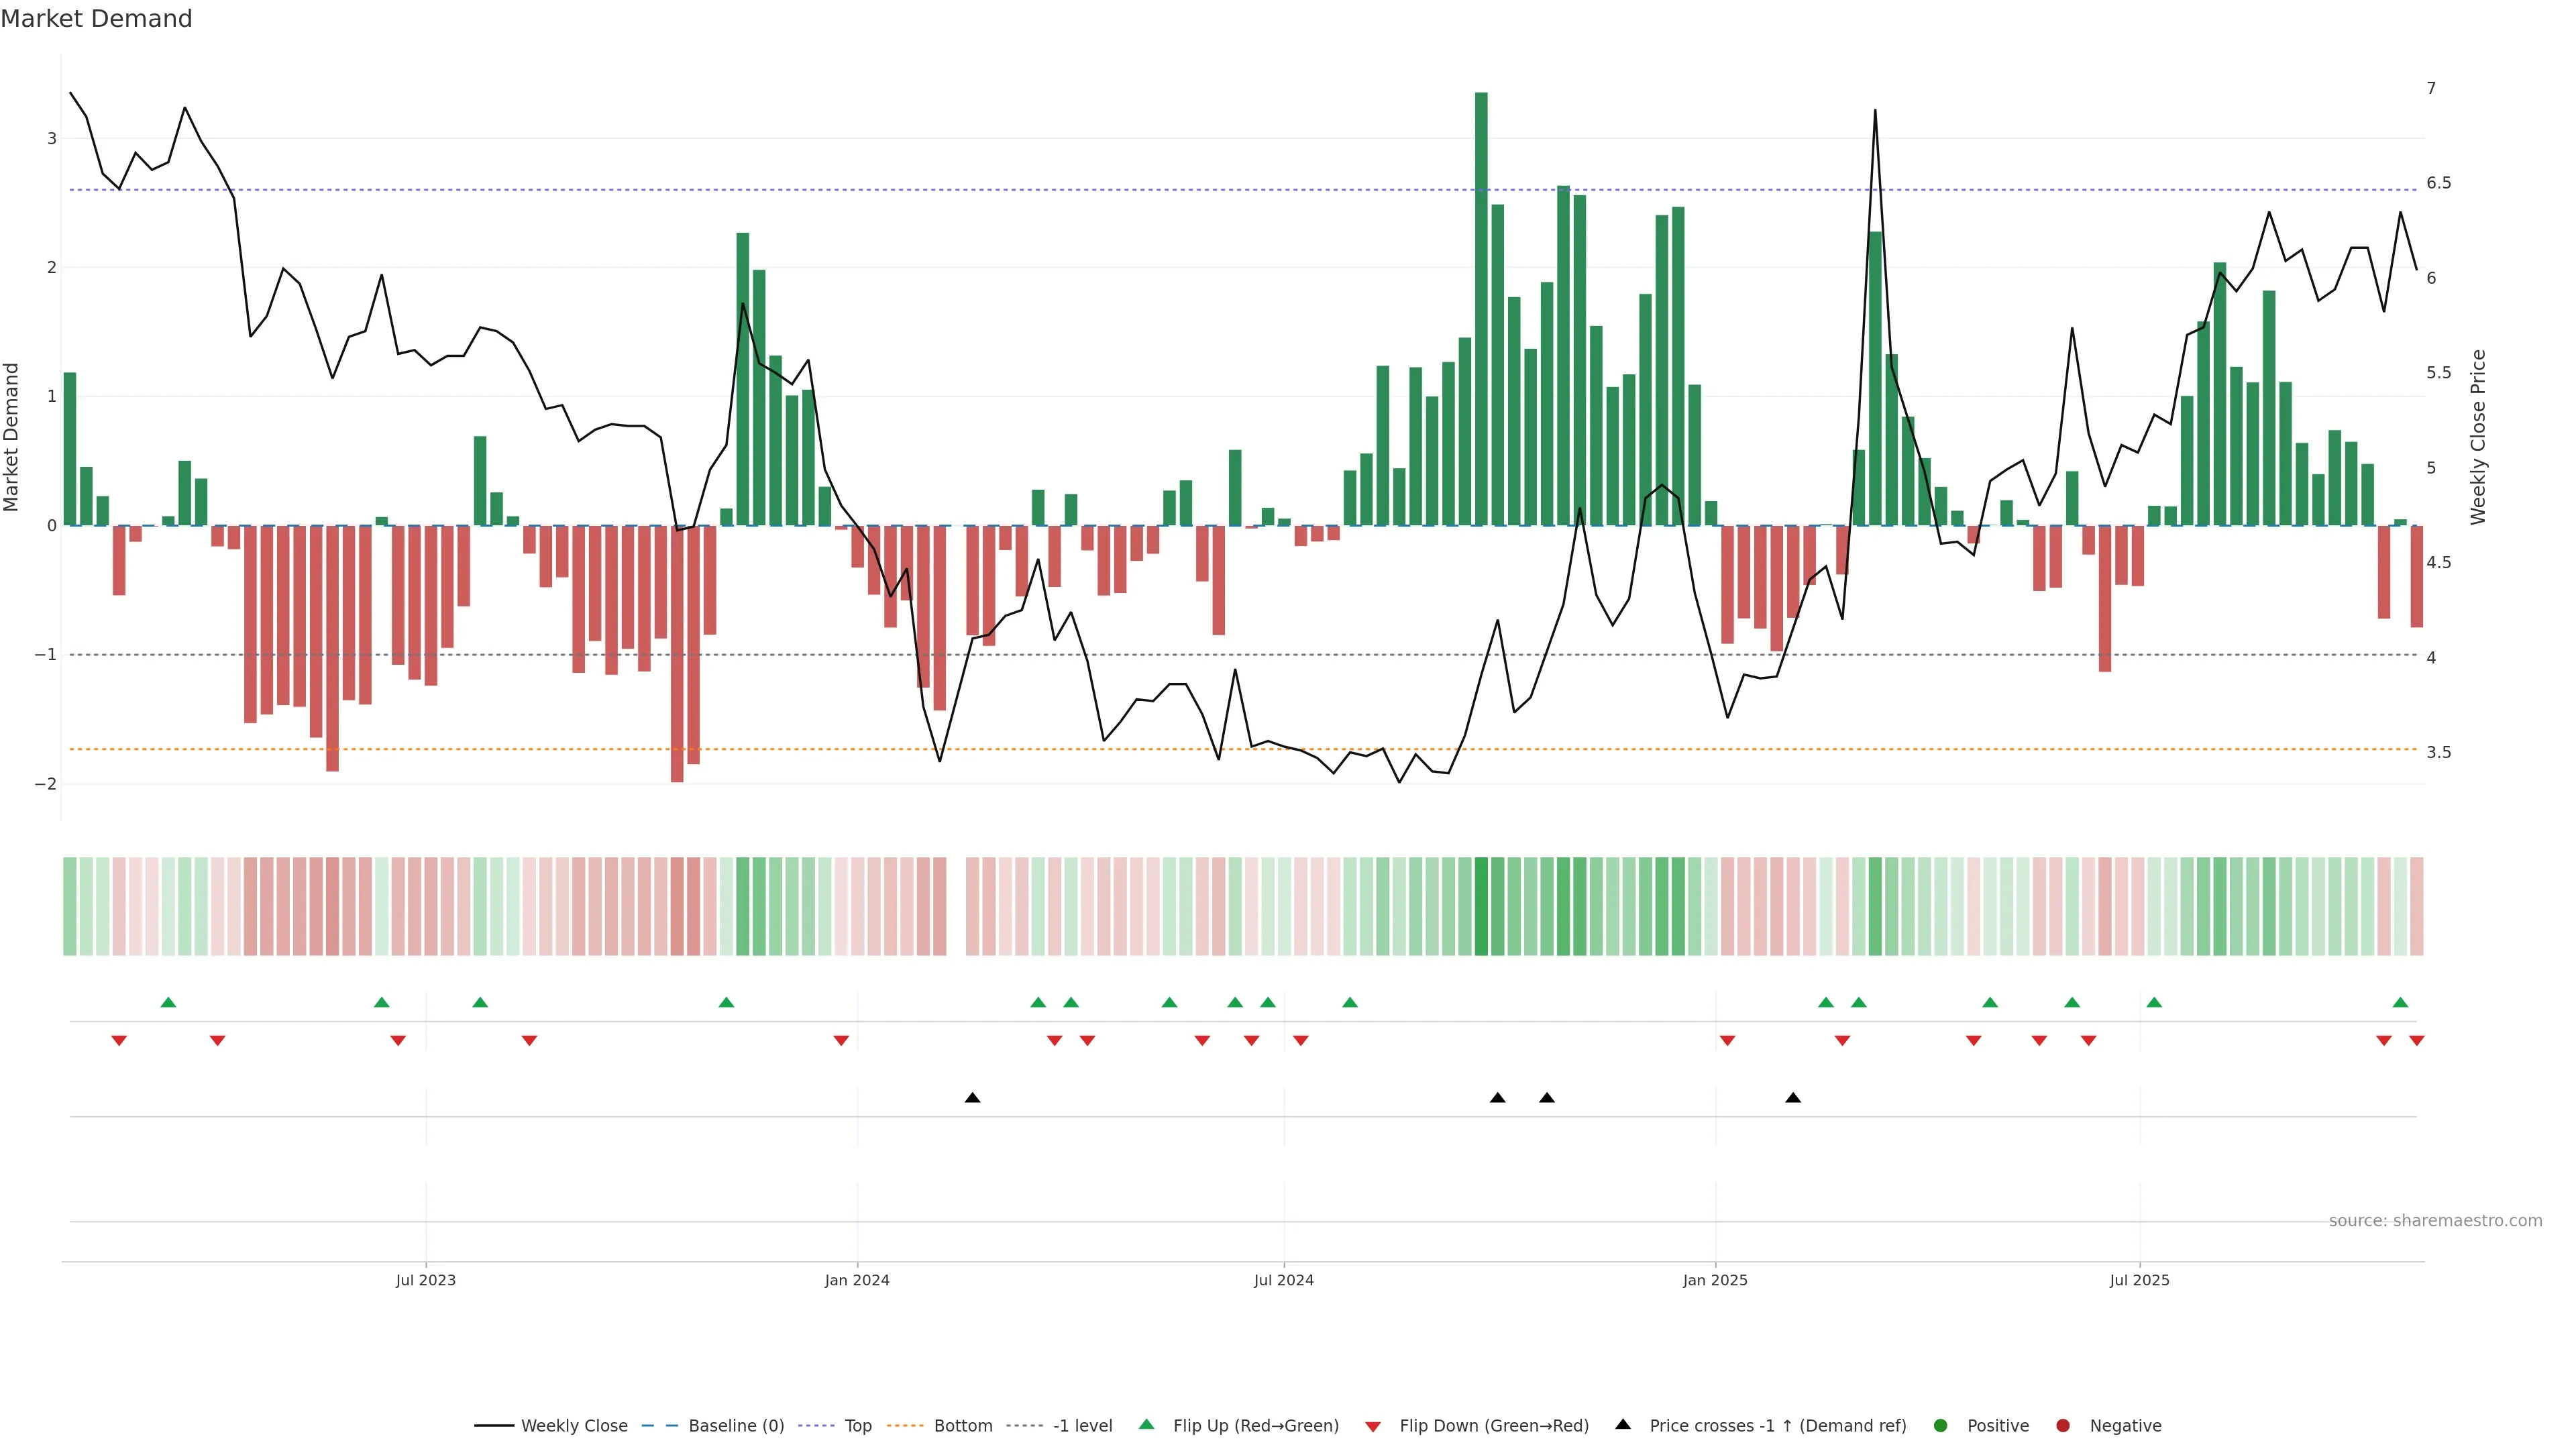Hide the Top dotted line legend item
Image resolution: width=2576 pixels, height=1449 pixels.
pyautogui.click(x=857, y=1426)
